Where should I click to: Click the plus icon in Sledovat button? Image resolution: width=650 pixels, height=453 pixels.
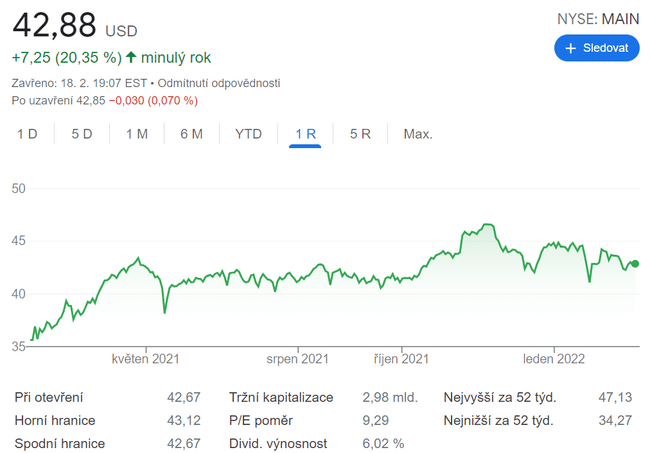click(x=571, y=48)
